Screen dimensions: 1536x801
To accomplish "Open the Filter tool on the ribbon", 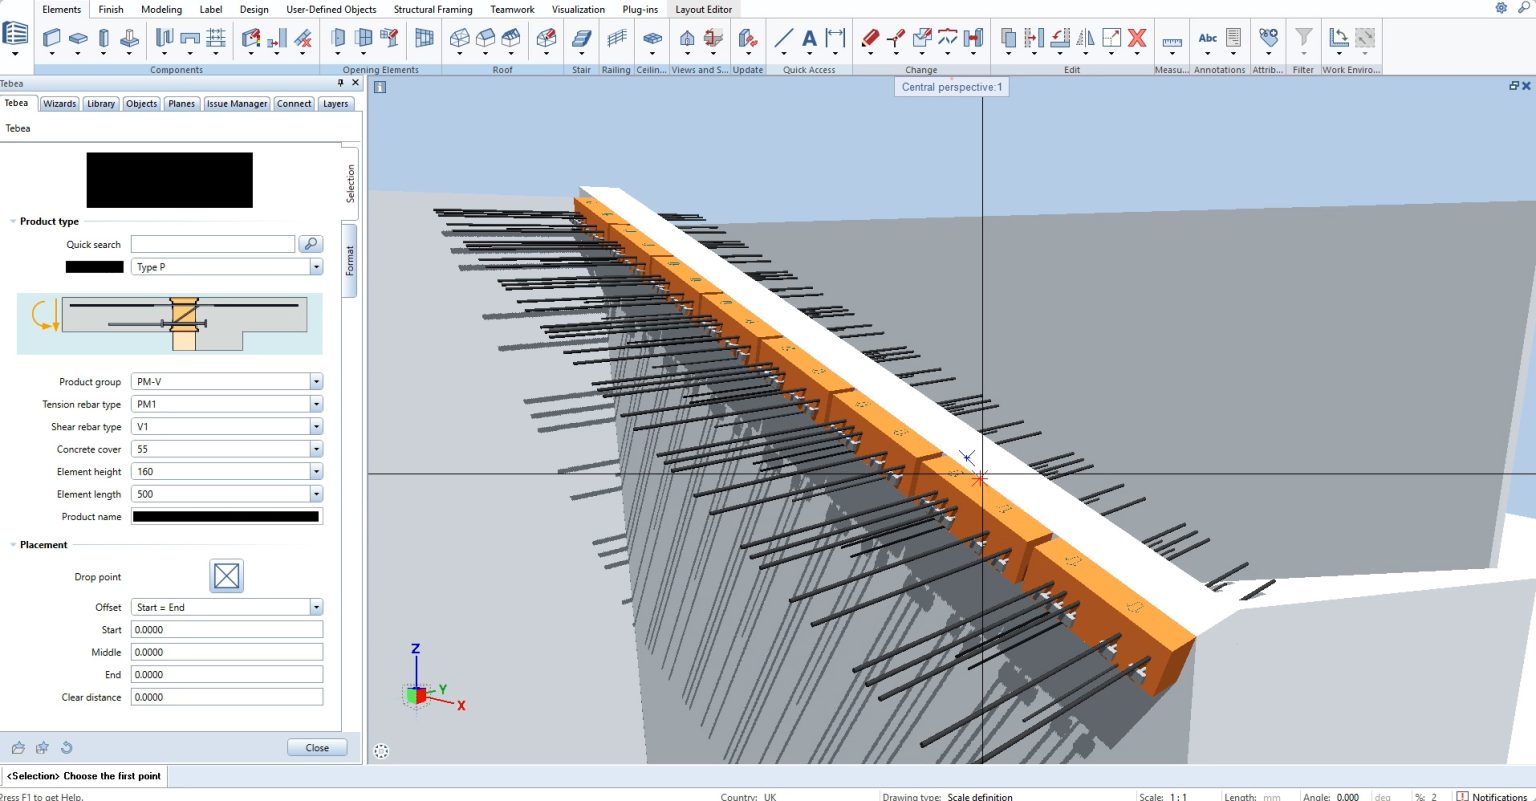I will [1304, 38].
